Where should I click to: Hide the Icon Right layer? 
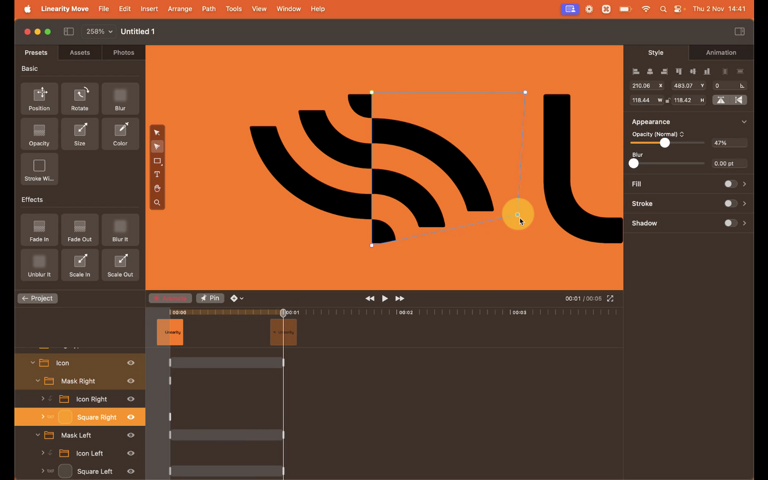tap(131, 399)
